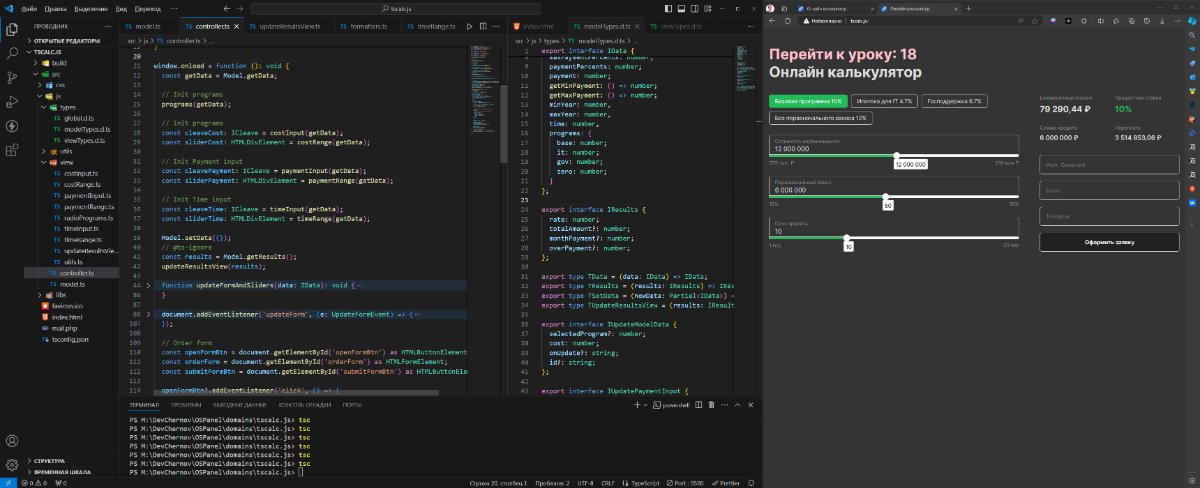Screen dimensions: 1200x488
Task: Open costInput.ts in the file explorer
Action: click(82, 173)
